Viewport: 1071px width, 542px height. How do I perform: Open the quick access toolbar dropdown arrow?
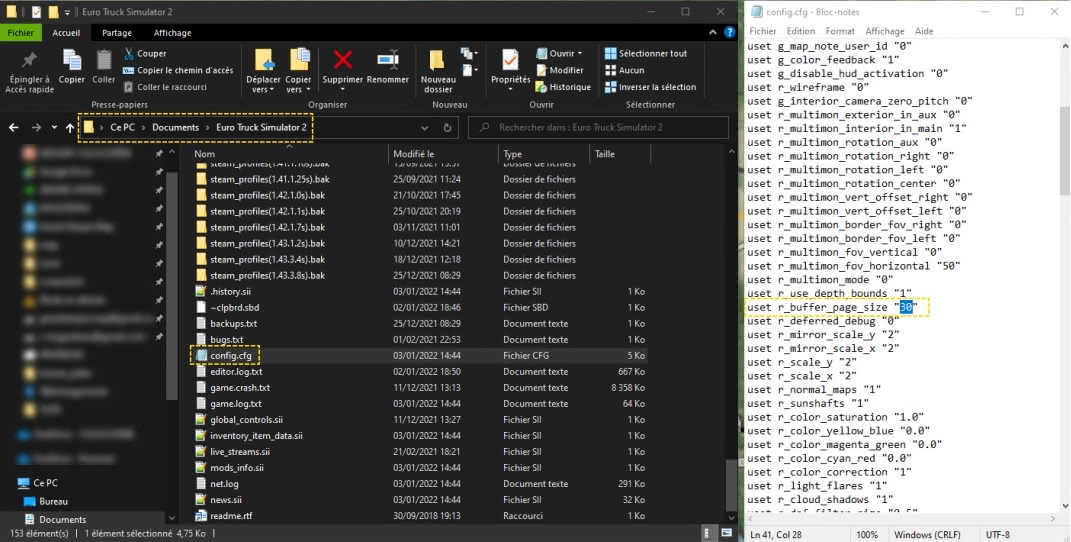point(67,12)
